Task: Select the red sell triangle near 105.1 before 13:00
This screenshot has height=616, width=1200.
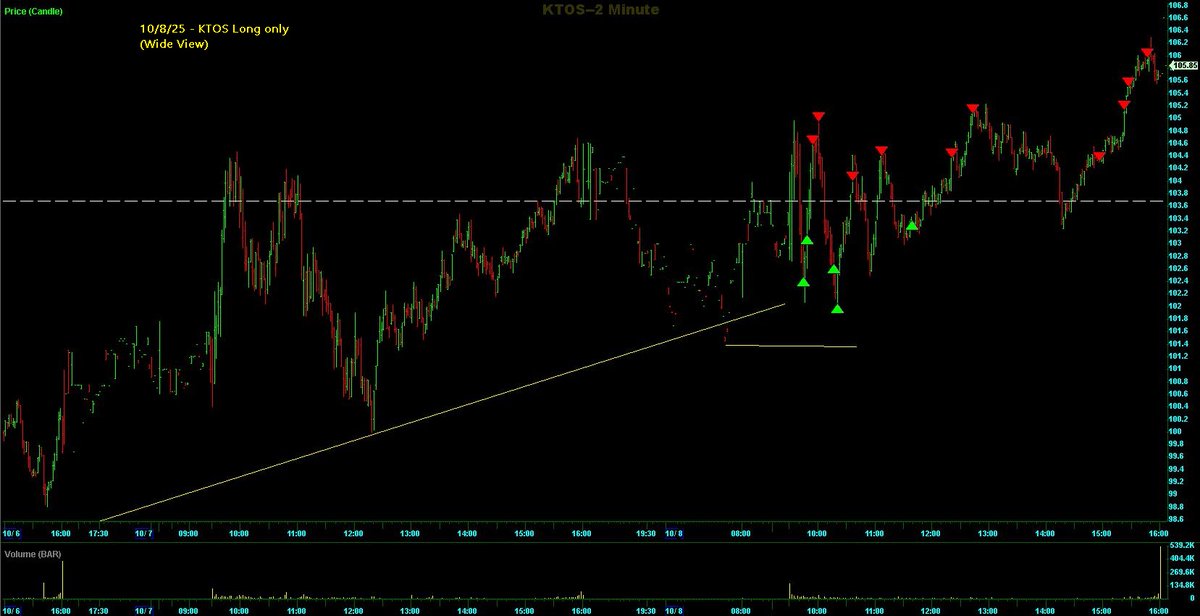Action: 972,108
